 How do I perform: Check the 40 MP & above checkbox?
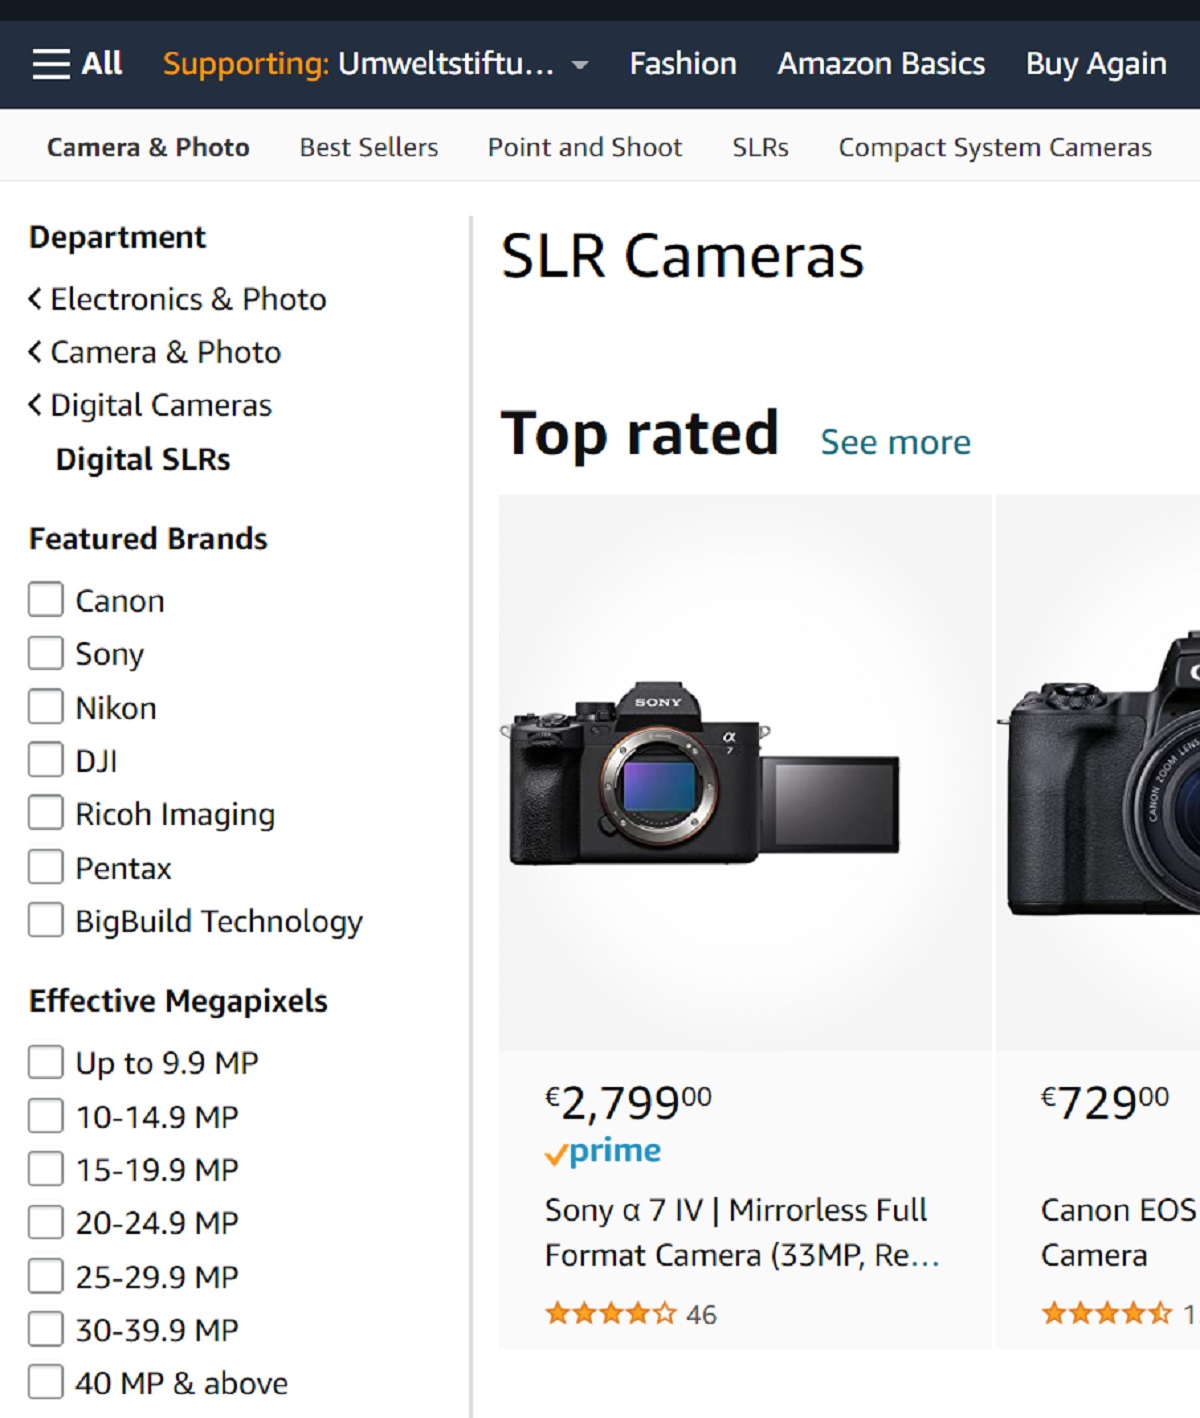[x=45, y=1382]
